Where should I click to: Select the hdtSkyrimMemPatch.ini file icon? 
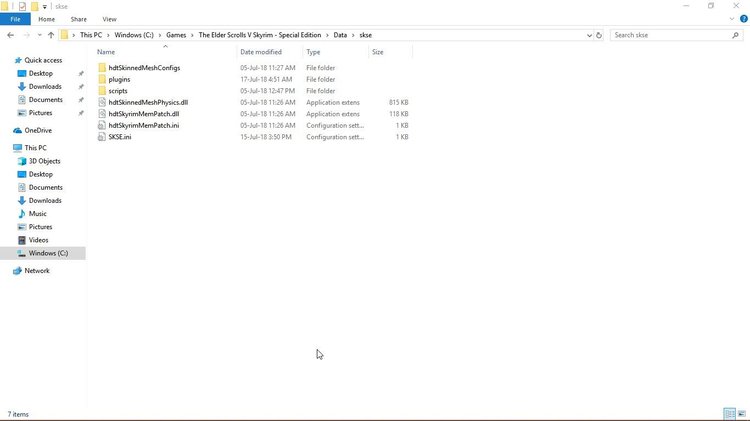[102, 125]
